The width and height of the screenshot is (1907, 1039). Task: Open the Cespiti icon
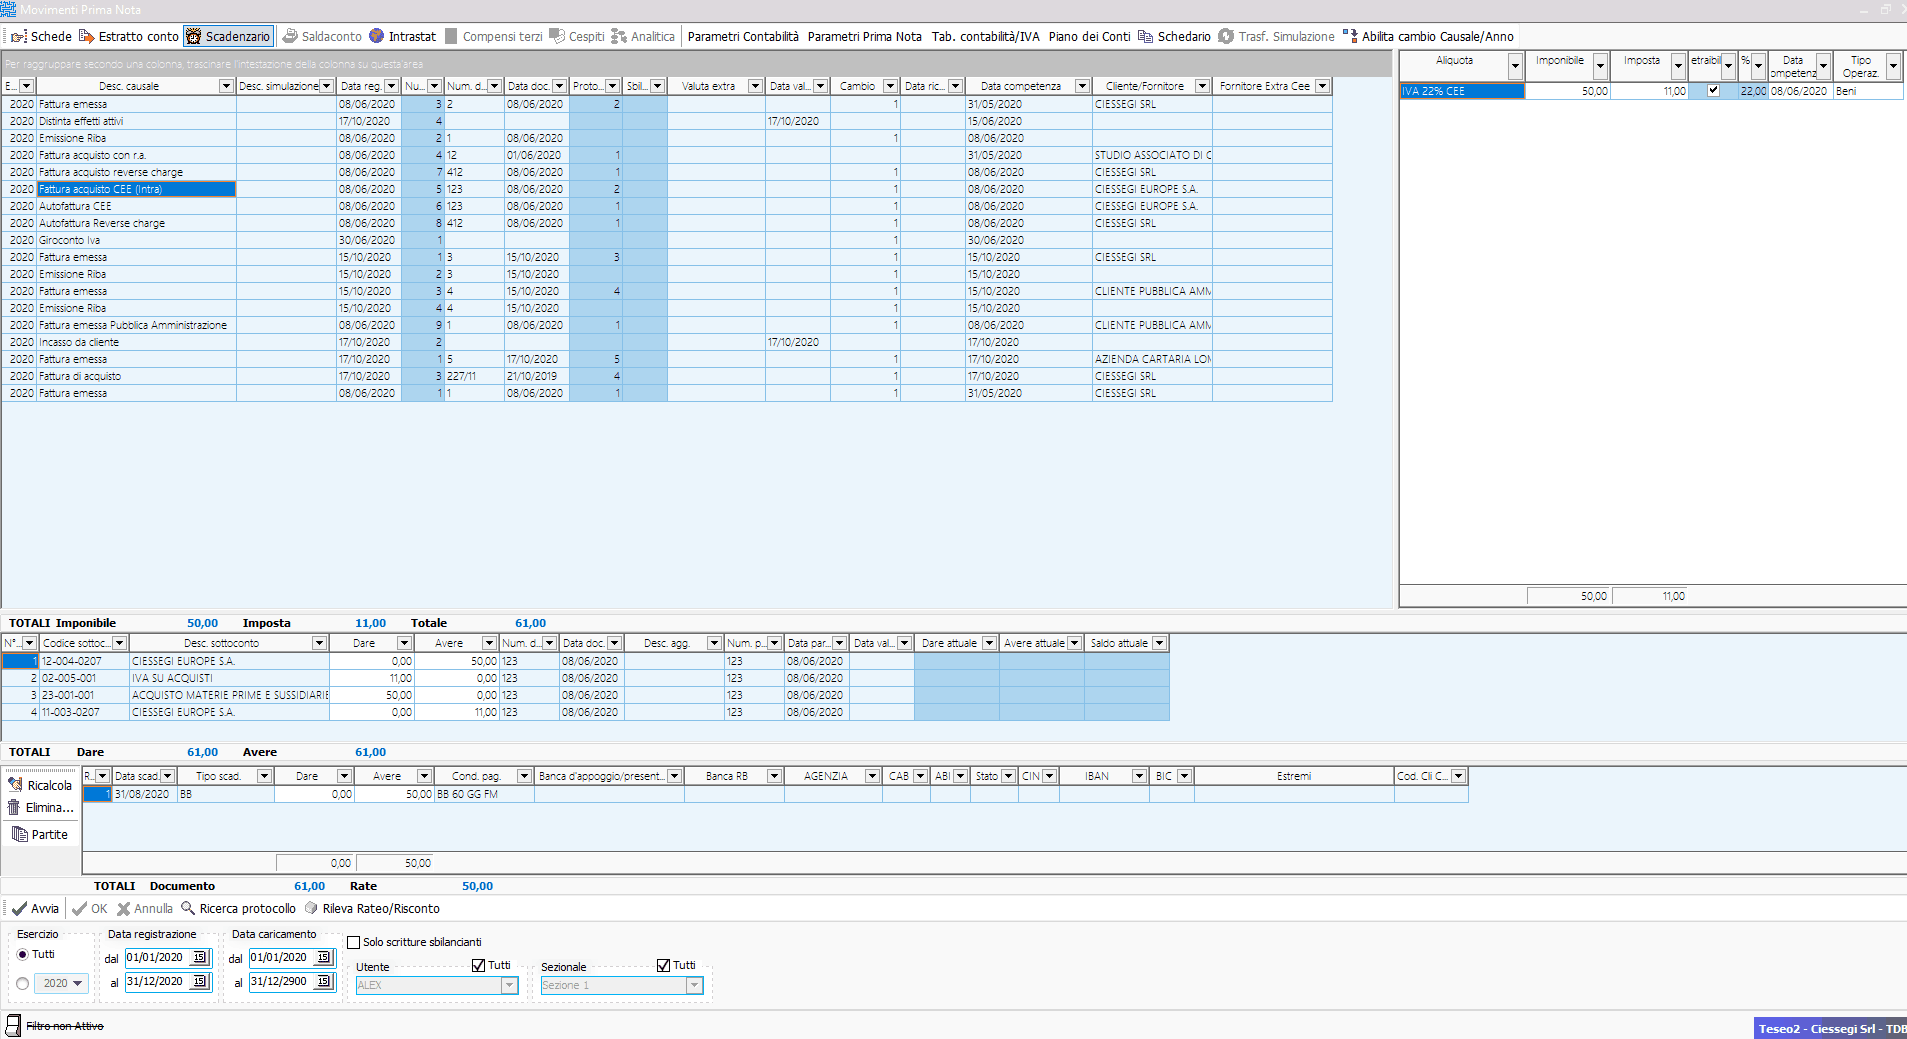557,36
